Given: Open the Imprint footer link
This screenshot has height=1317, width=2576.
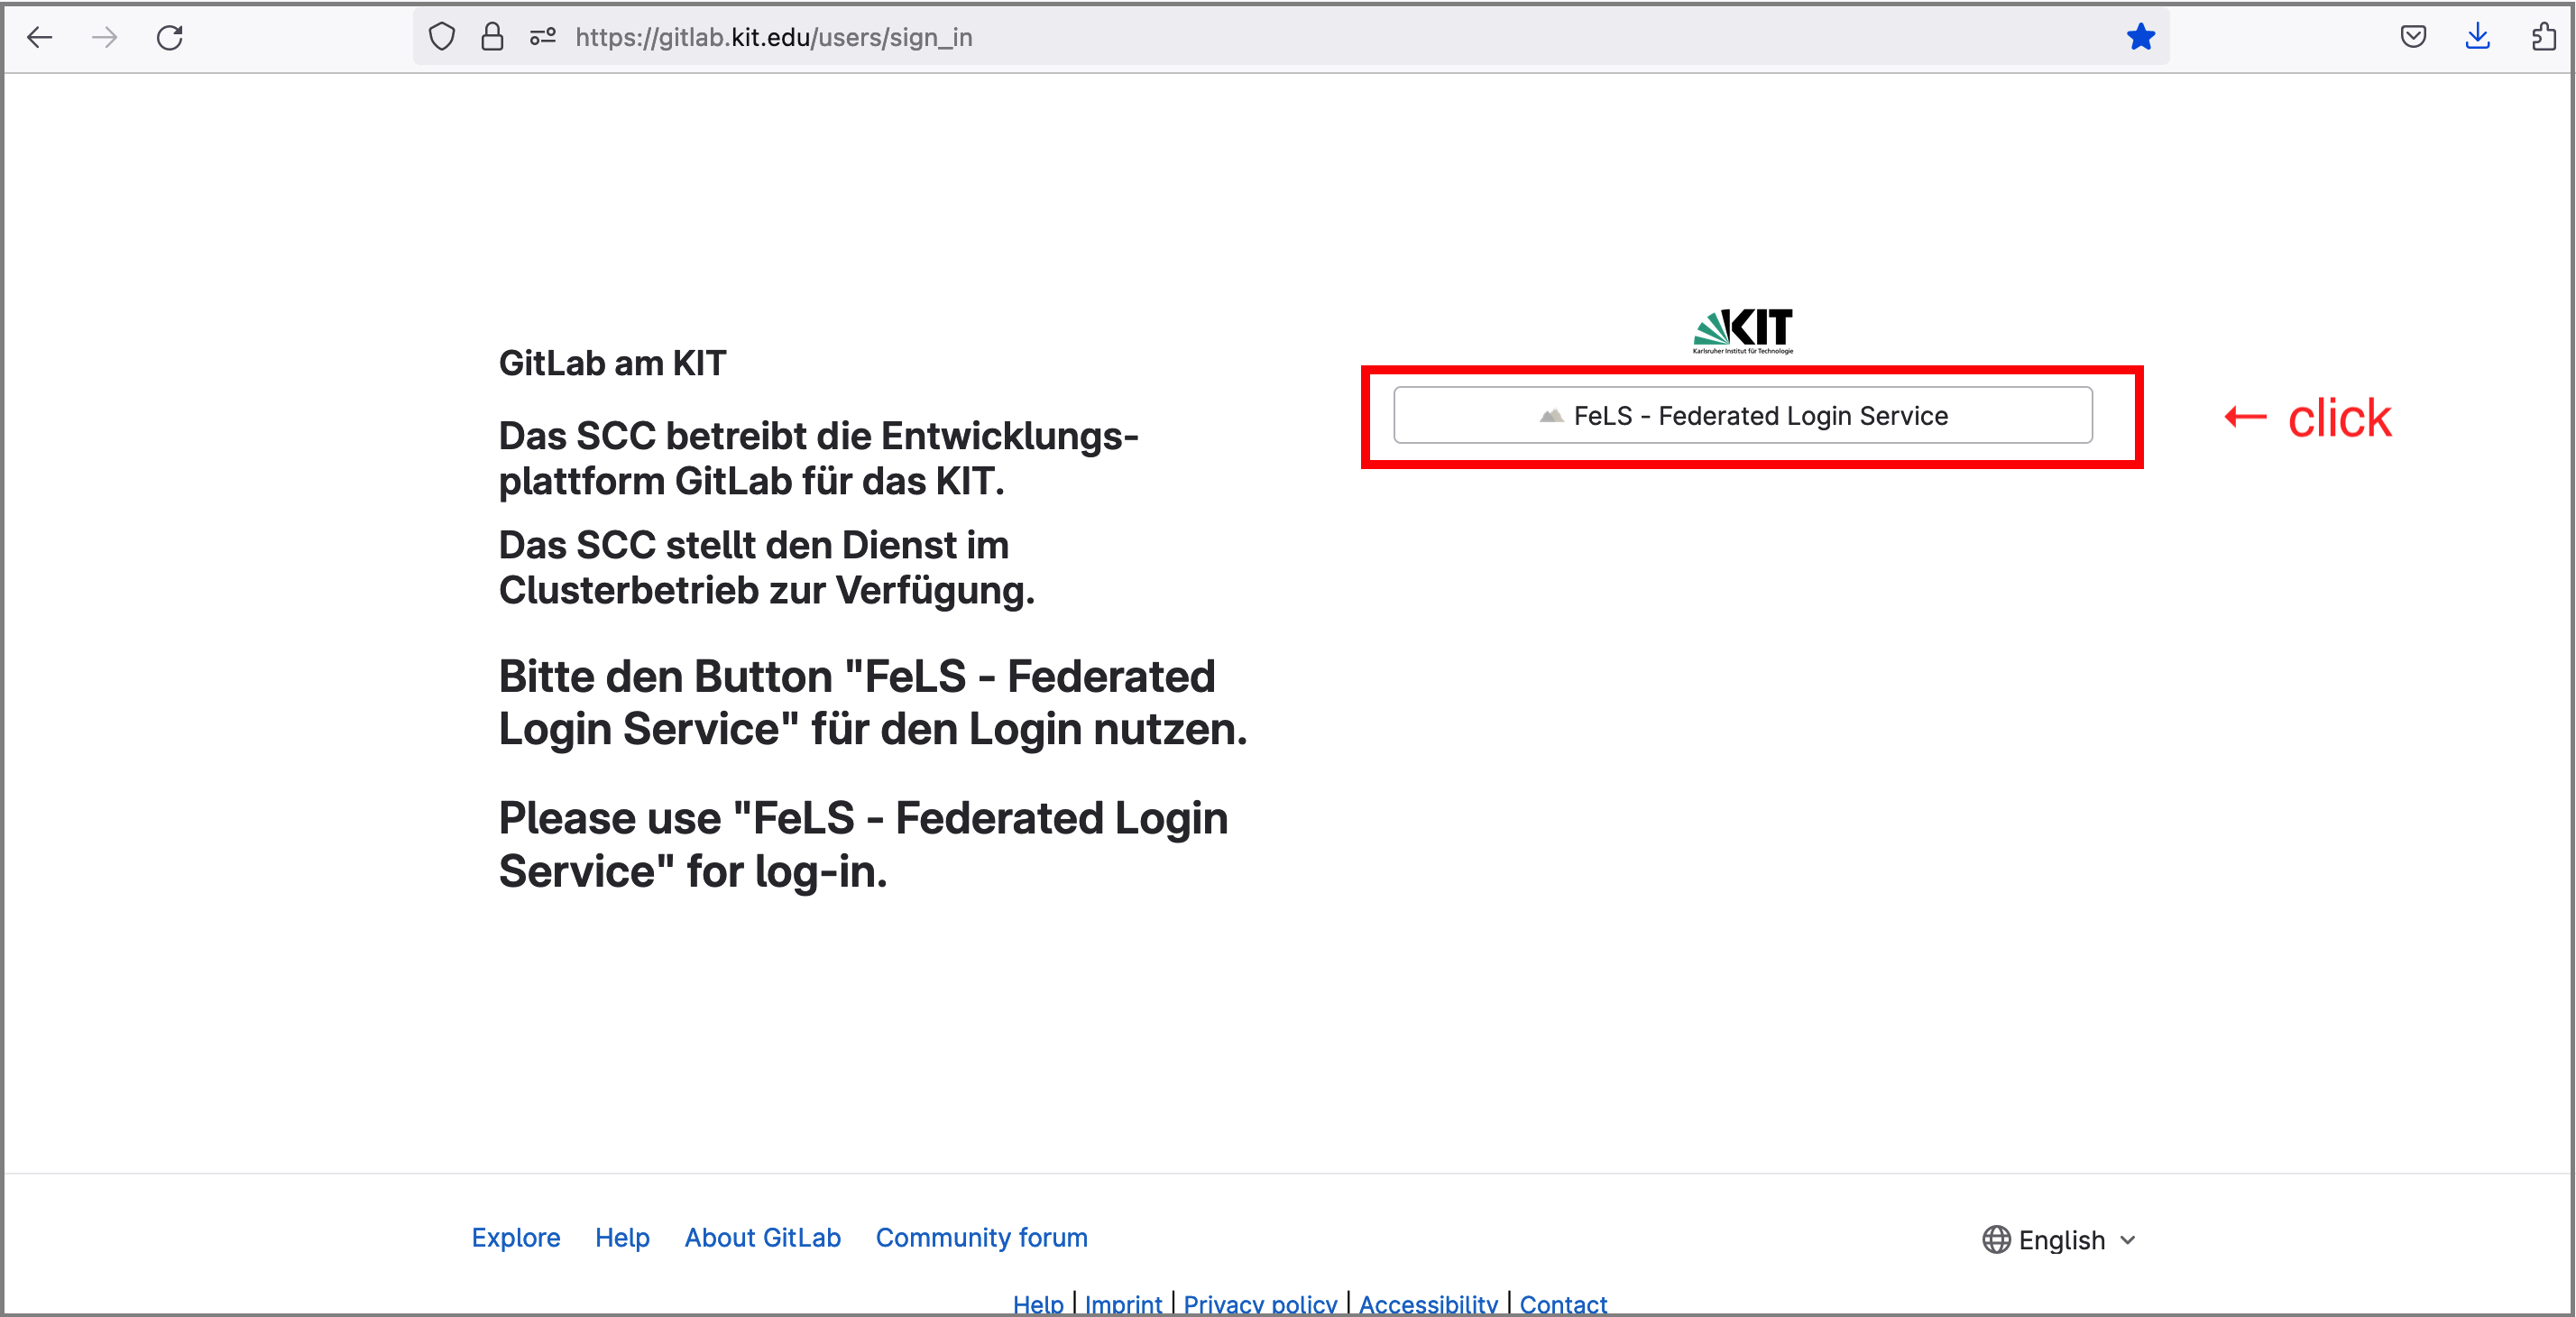Looking at the screenshot, I should point(1123,1303).
